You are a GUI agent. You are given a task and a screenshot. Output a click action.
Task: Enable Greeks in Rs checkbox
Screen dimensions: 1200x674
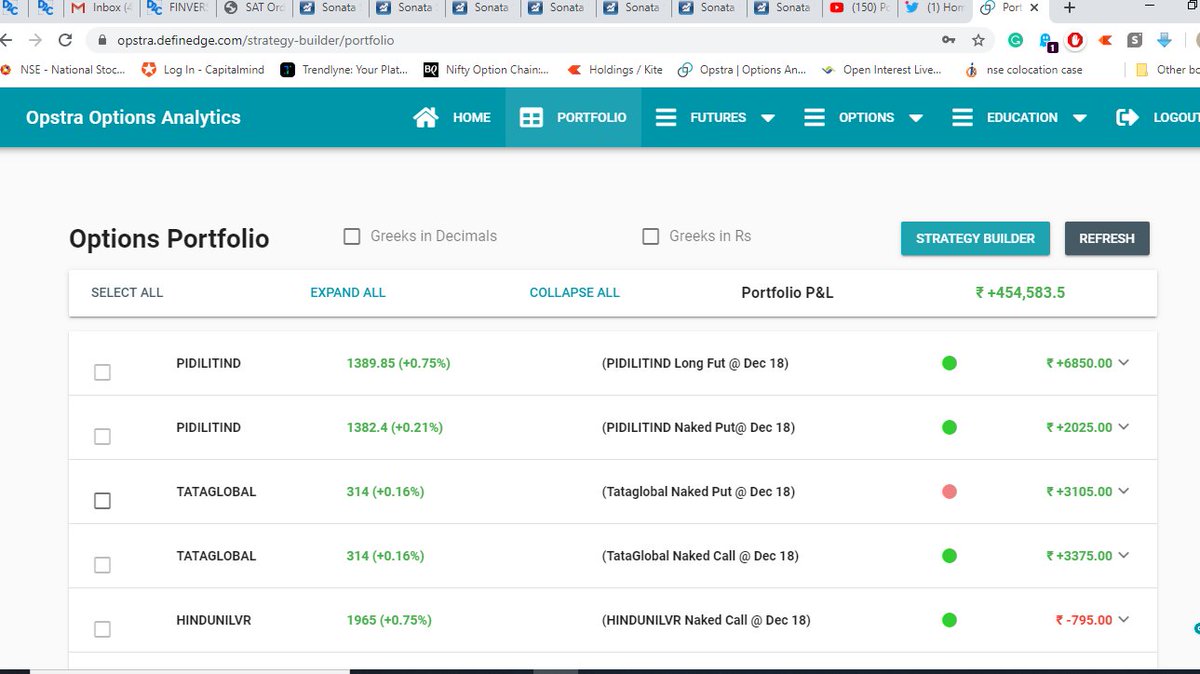[651, 237]
